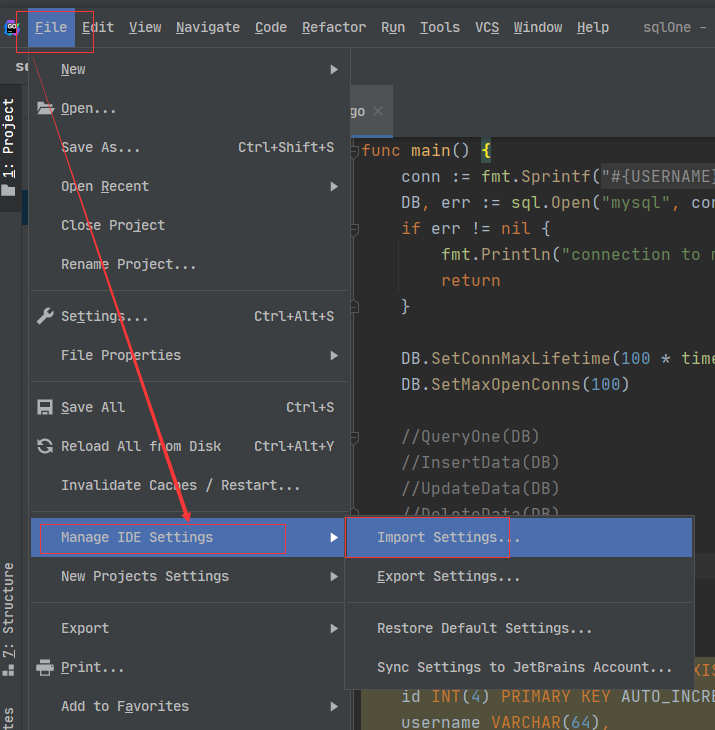This screenshot has width=715, height=730.
Task: Click the folder icon beside Open...
Action: 45,108
